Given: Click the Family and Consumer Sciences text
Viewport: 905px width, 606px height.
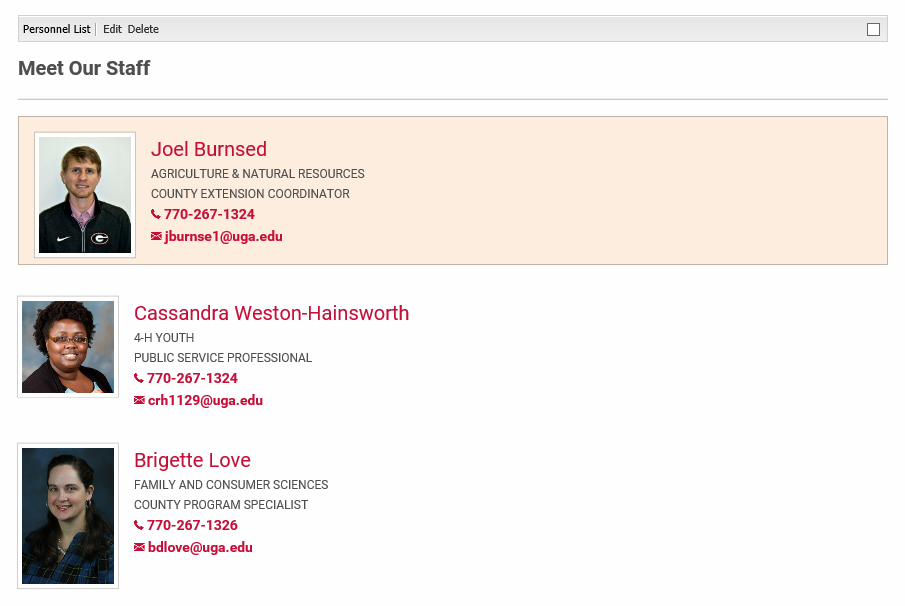Looking at the screenshot, I should click(x=231, y=485).
